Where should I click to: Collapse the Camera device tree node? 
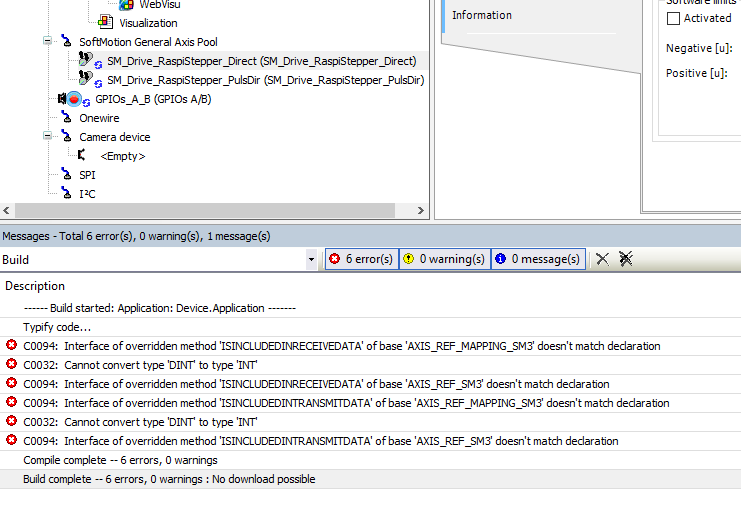click(47, 137)
